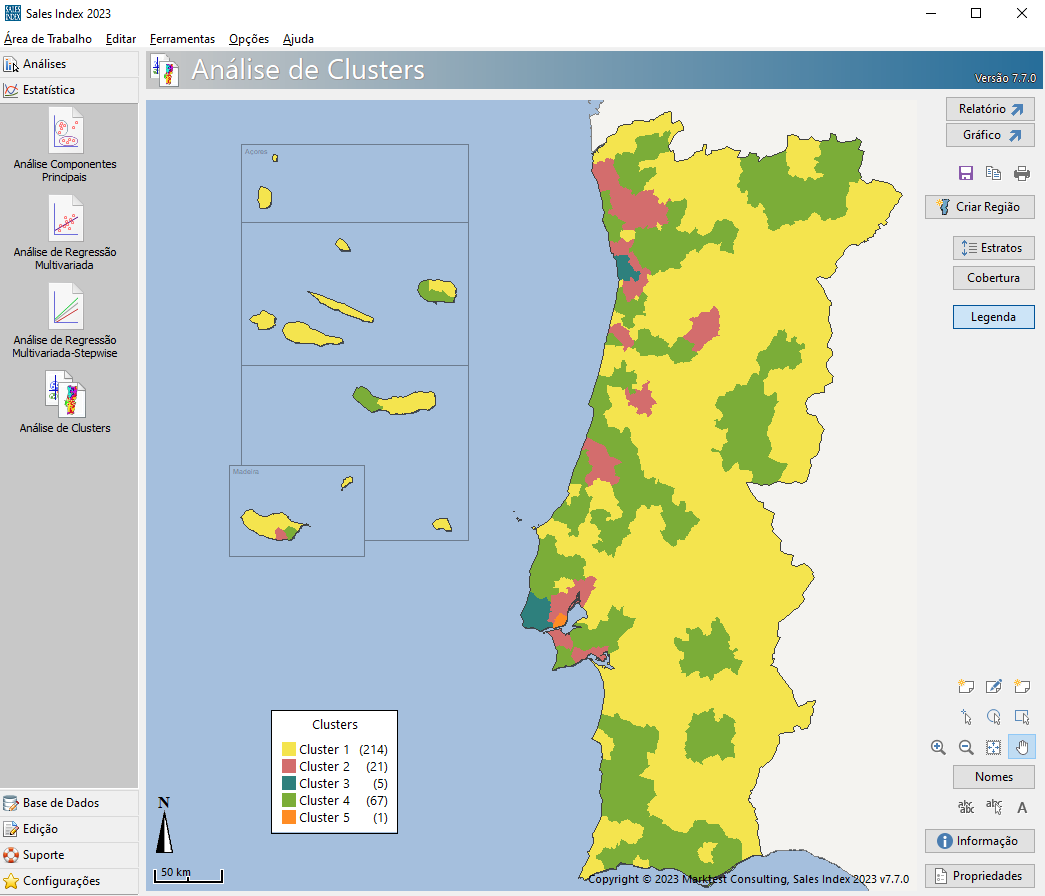Toggle the Cobertura map layer
The width and height of the screenshot is (1045, 896).
click(993, 278)
